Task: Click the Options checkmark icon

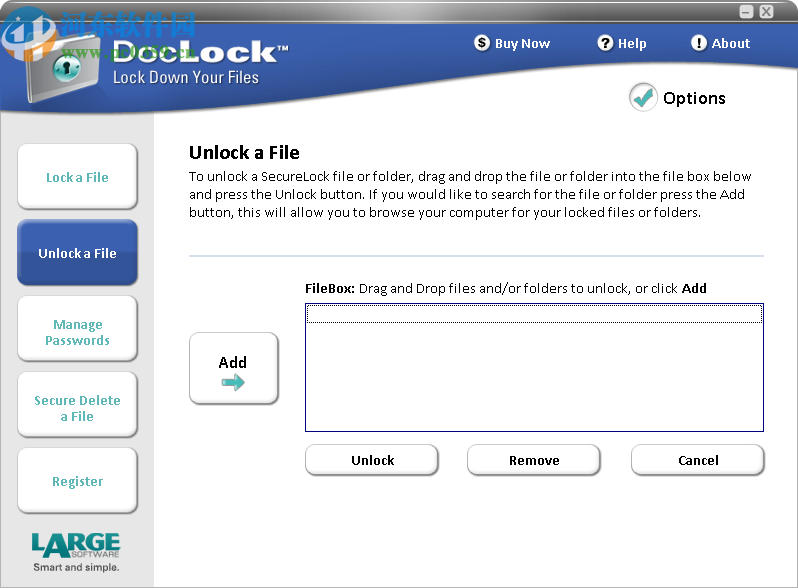Action: click(643, 97)
